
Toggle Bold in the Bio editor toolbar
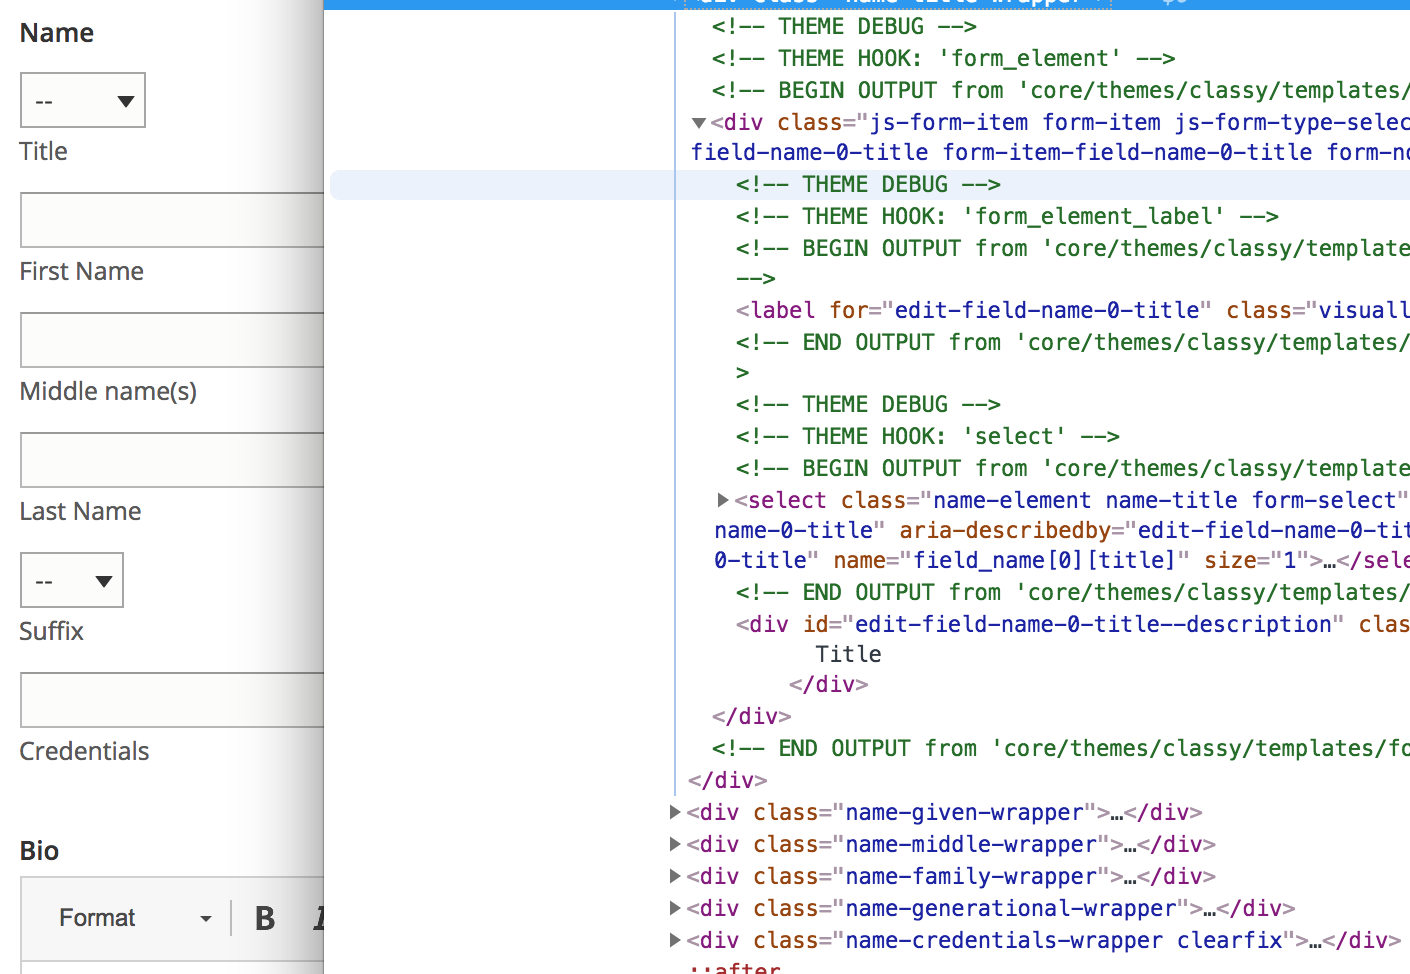click(x=265, y=918)
